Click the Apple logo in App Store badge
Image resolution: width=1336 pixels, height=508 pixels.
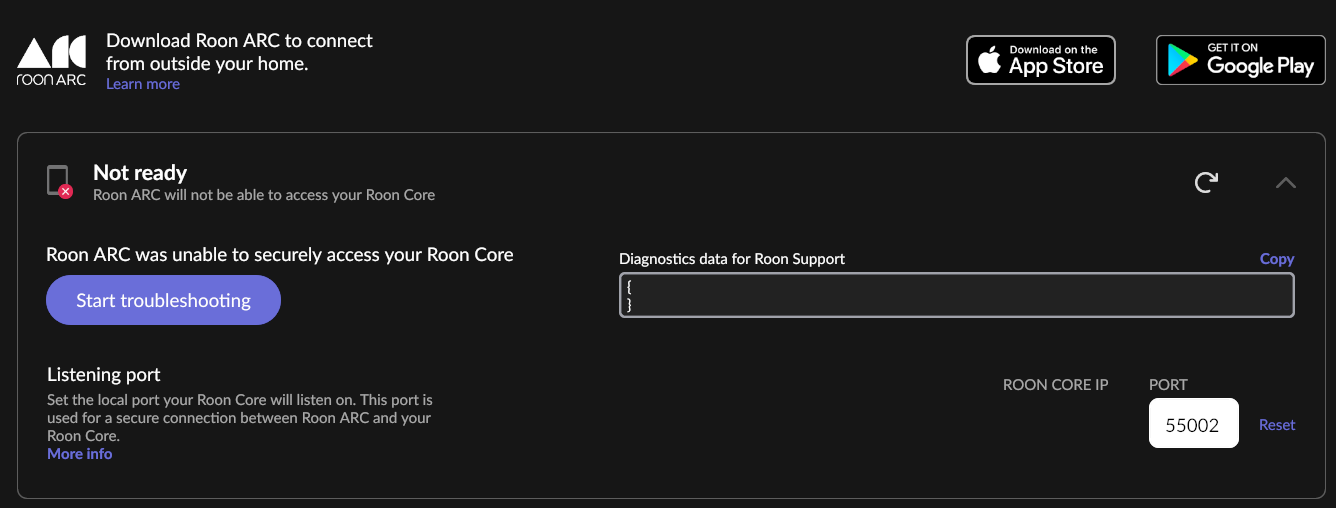[x=989, y=61]
